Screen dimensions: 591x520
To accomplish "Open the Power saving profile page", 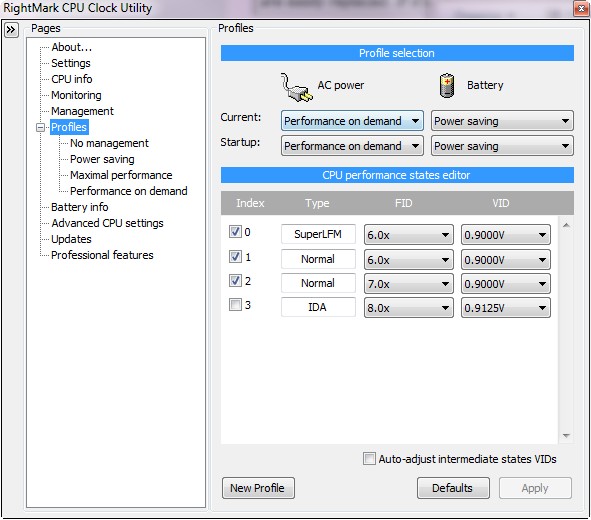I will [x=102, y=159].
